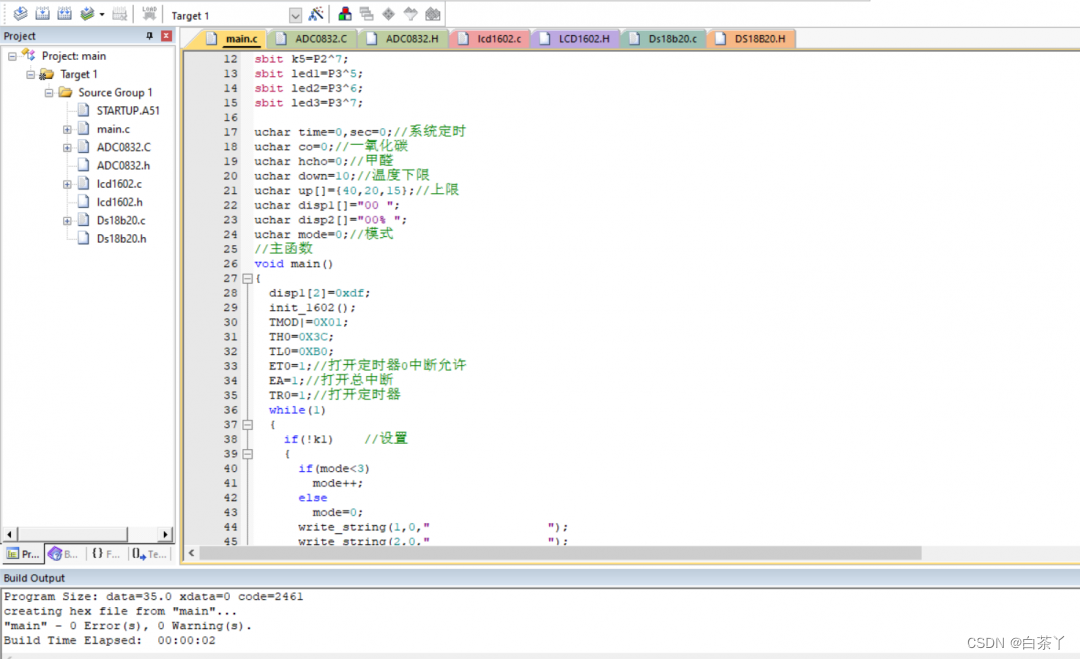The height and width of the screenshot is (659, 1080).
Task: Switch to the lcd1602.c editor tab
Action: click(498, 39)
